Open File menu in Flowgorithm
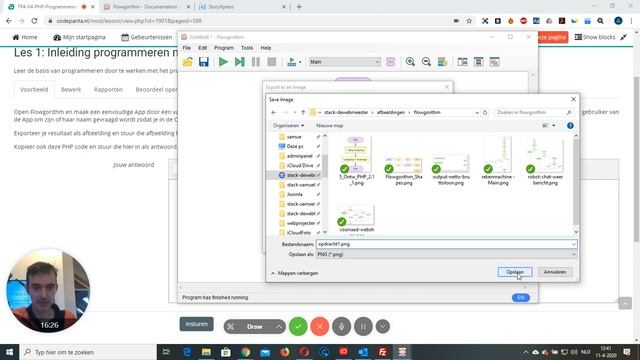This screenshot has width=640, height=360. tap(187, 48)
